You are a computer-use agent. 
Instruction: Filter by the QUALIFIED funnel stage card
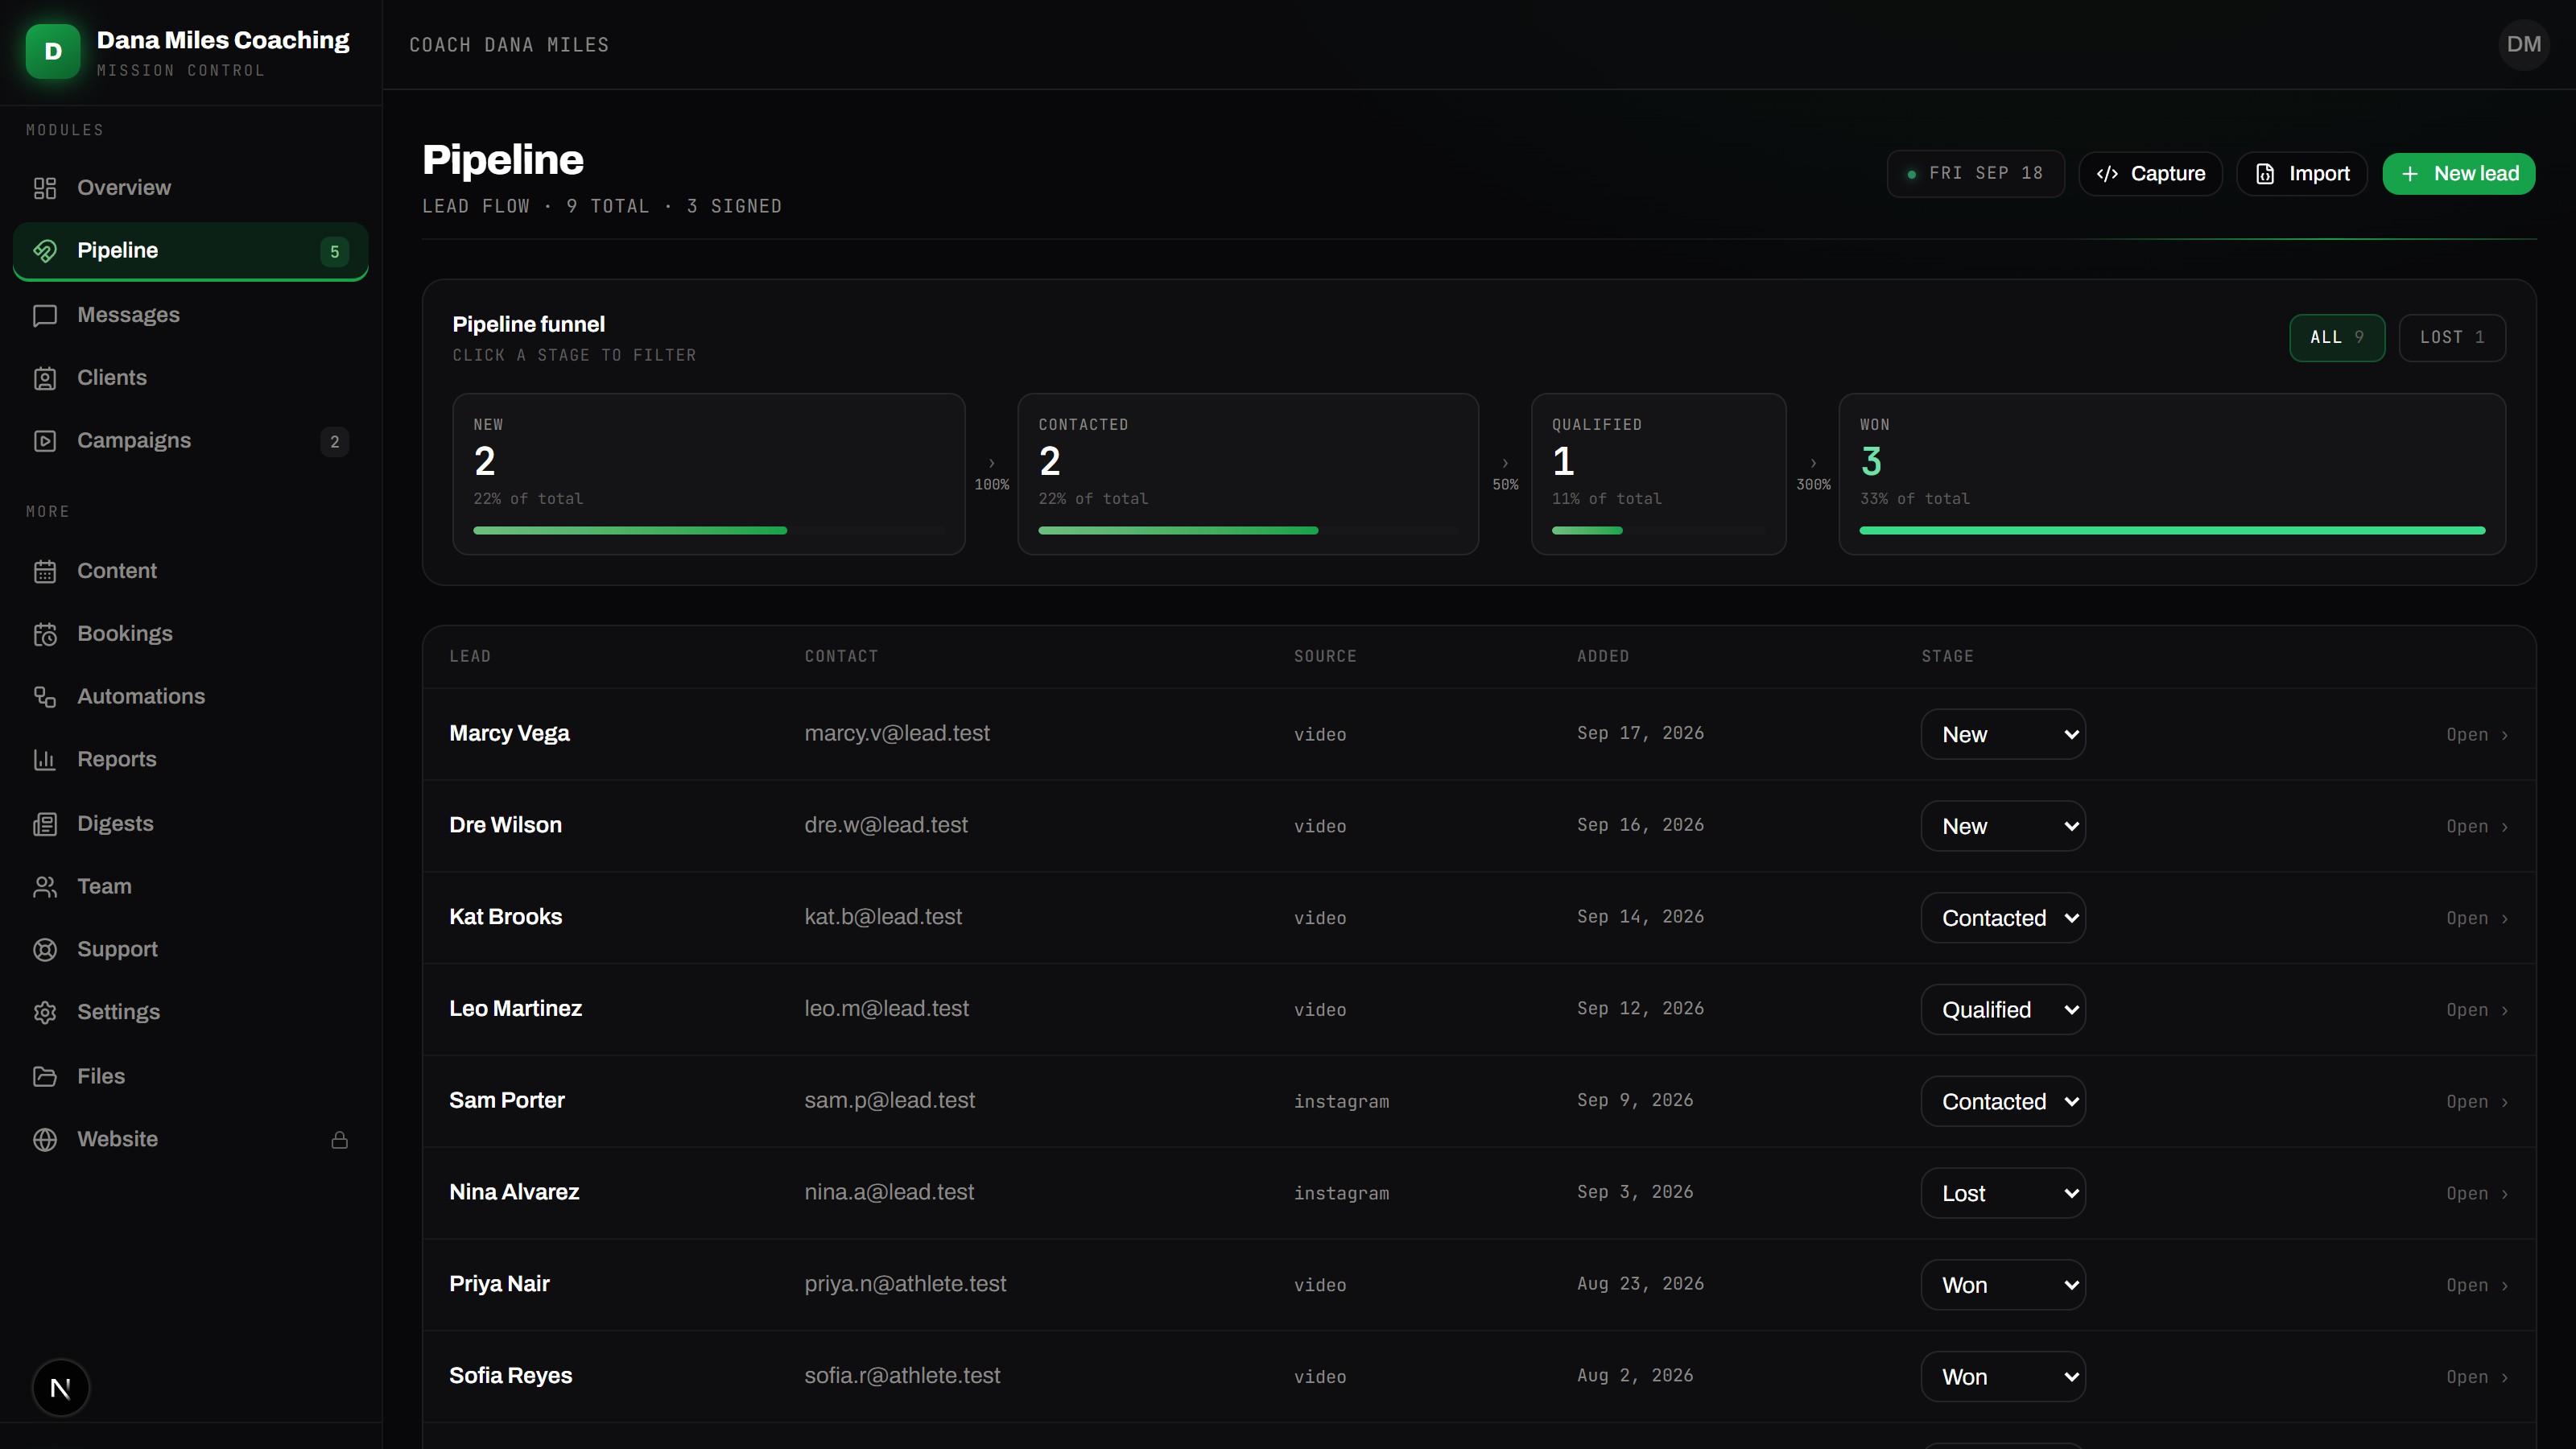click(x=1658, y=474)
